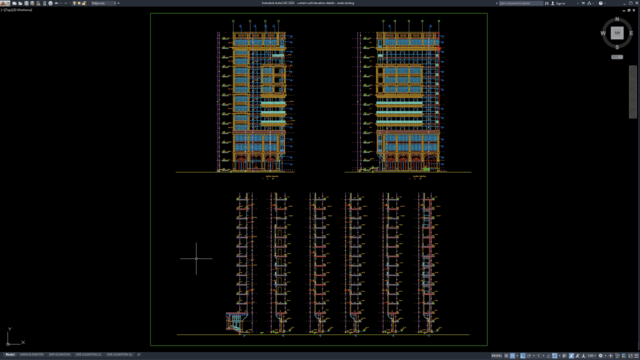Toggle Lineweight display

coord(564,356)
